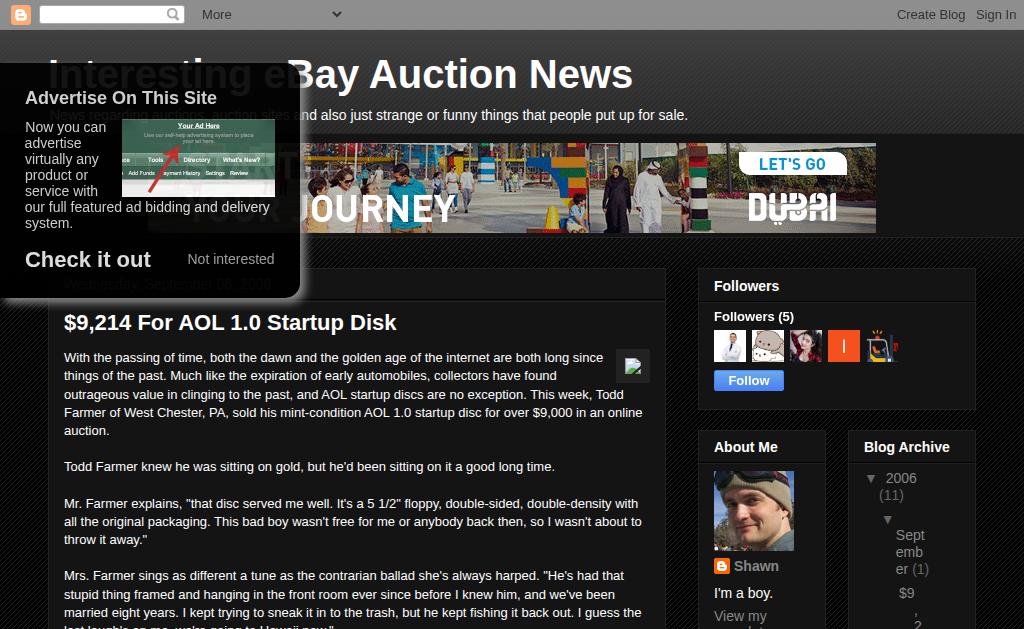Image resolution: width=1024 pixels, height=629 pixels.
Task: Click the Dubai journey banner advertisement
Action: (511, 187)
